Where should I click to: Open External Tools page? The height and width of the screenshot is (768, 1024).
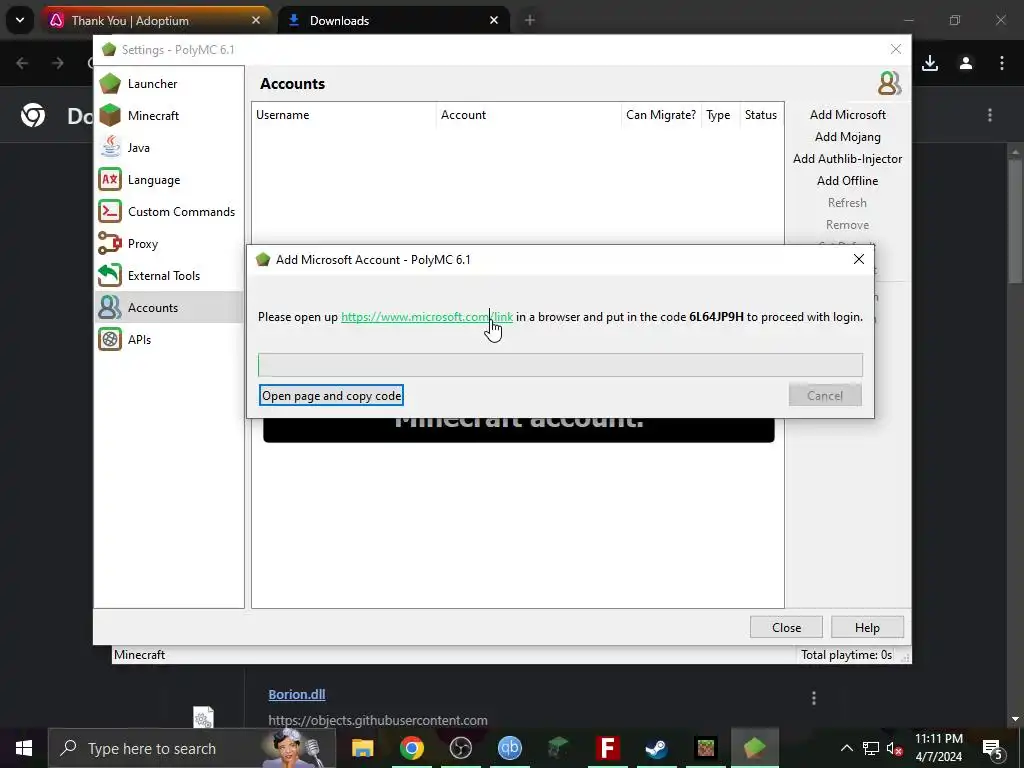coord(169,276)
